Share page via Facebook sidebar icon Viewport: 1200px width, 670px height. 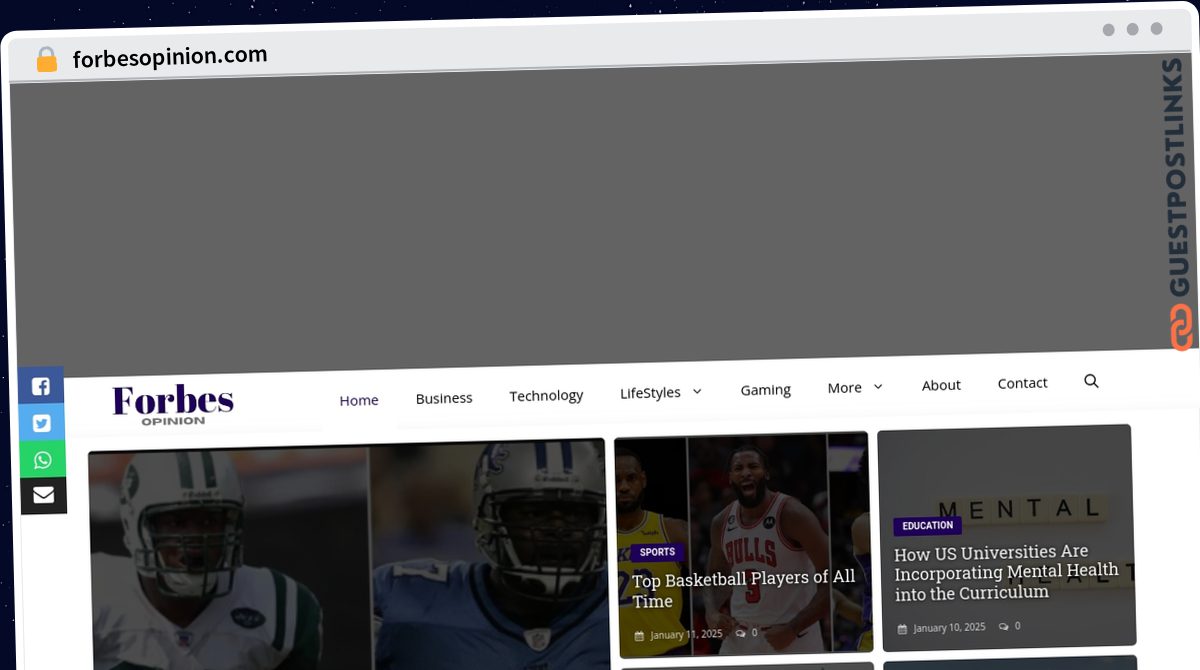tap(41, 385)
